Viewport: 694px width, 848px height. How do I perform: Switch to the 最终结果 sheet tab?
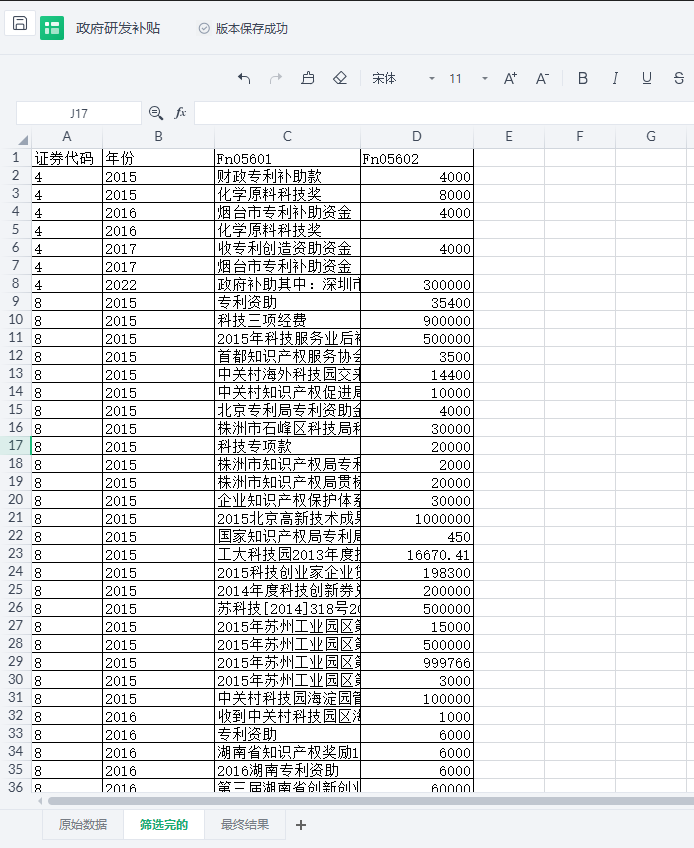pos(245,824)
